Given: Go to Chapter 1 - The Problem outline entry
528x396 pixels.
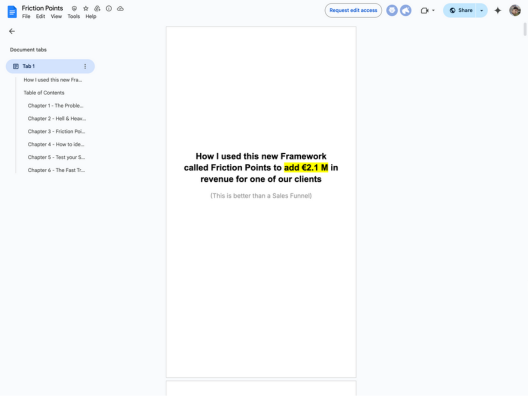Looking at the screenshot, I should [x=56, y=106].
